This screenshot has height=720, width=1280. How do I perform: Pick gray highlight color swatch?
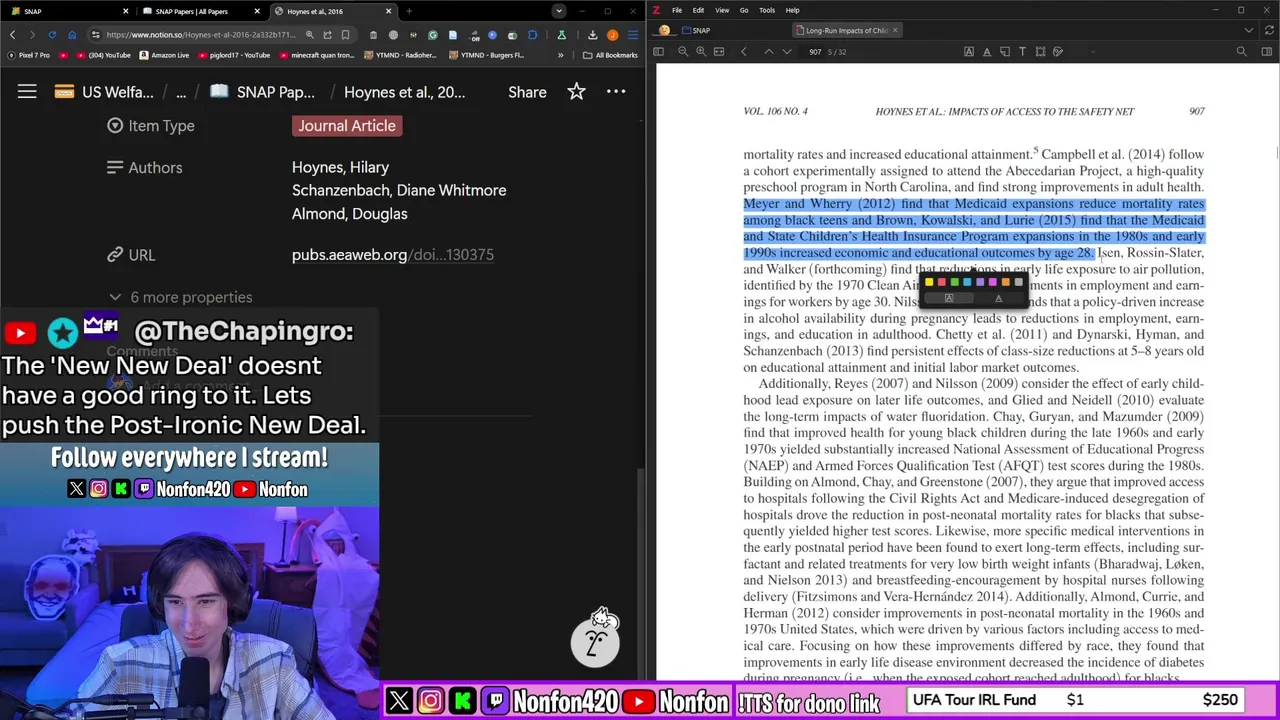click(1018, 282)
